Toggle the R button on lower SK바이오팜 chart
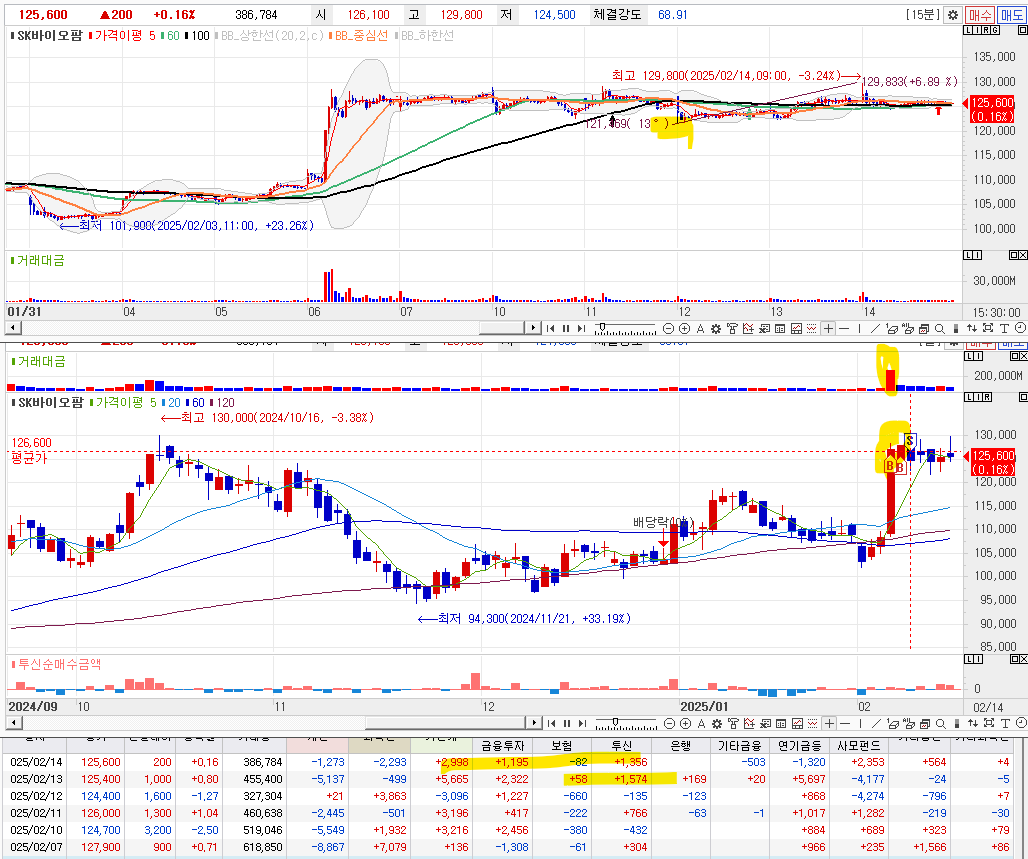 987,397
